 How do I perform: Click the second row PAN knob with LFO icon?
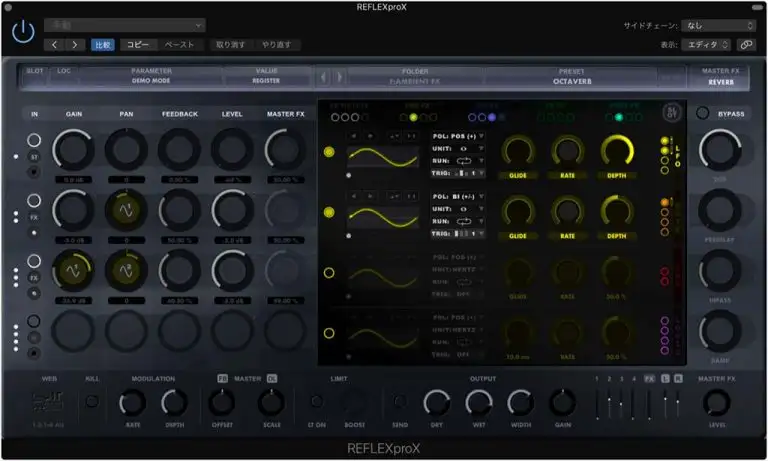click(x=126, y=210)
